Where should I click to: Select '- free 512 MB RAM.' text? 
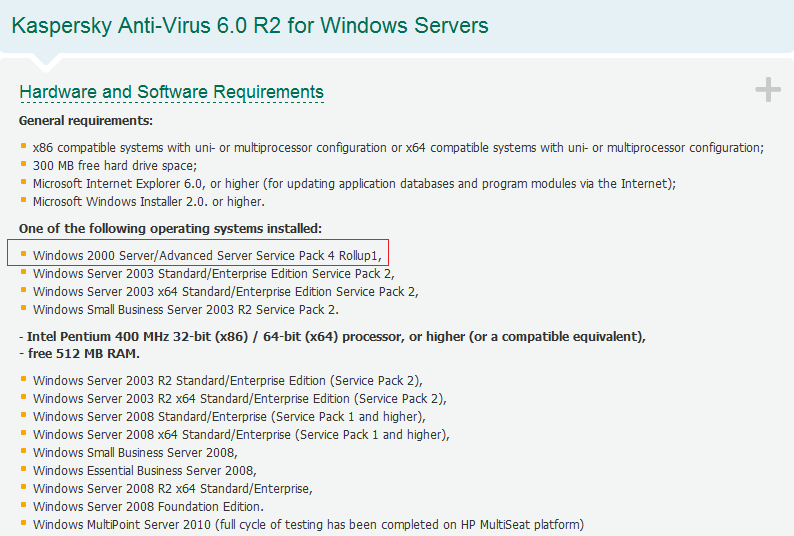coord(80,354)
